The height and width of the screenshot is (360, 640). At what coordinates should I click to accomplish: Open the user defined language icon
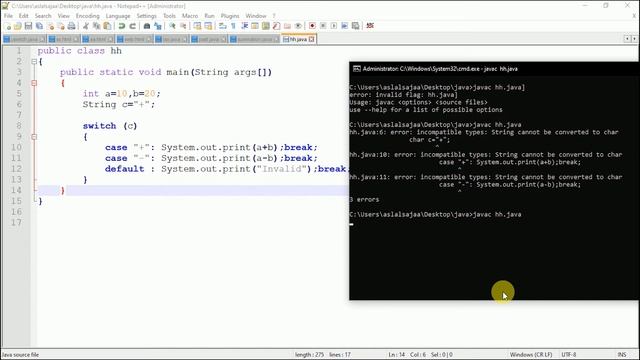click(255, 26)
